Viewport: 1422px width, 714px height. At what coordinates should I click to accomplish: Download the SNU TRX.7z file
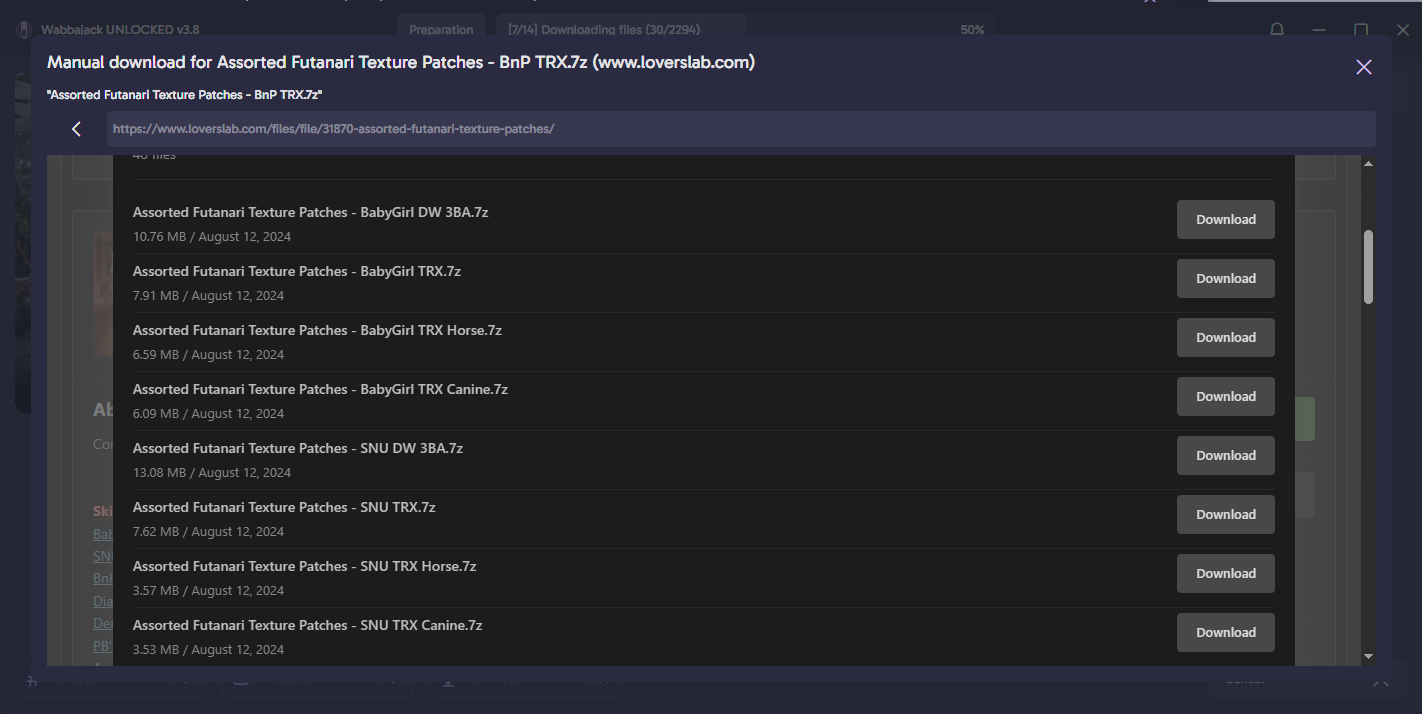click(x=1225, y=514)
